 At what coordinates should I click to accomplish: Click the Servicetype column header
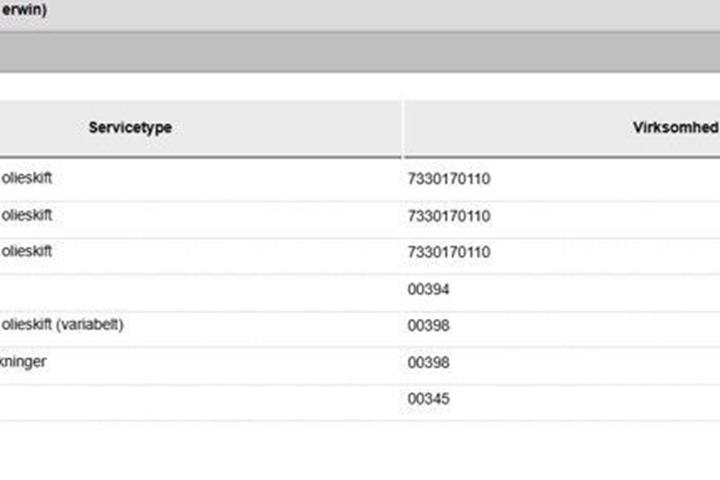pyautogui.click(x=130, y=127)
